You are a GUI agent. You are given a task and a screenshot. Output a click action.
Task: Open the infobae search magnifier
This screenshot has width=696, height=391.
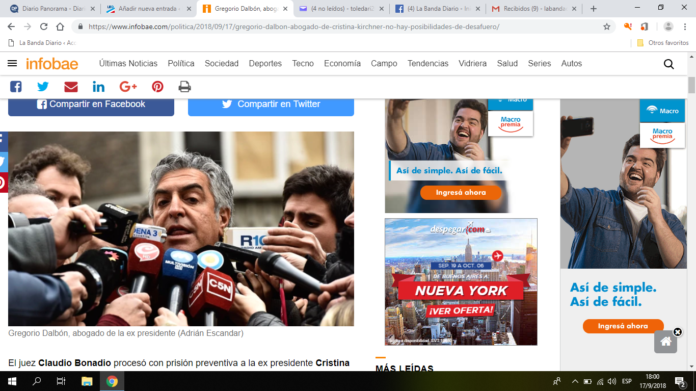[668, 64]
